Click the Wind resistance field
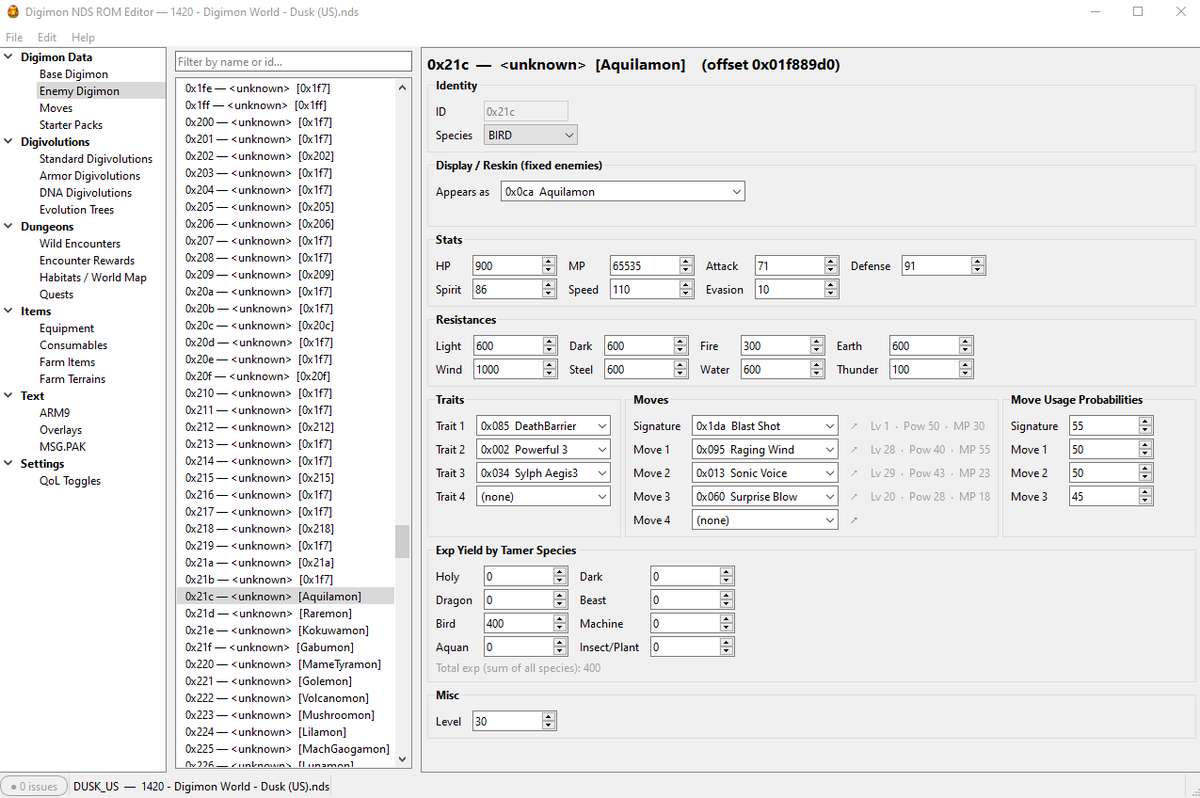 pyautogui.click(x=514, y=370)
